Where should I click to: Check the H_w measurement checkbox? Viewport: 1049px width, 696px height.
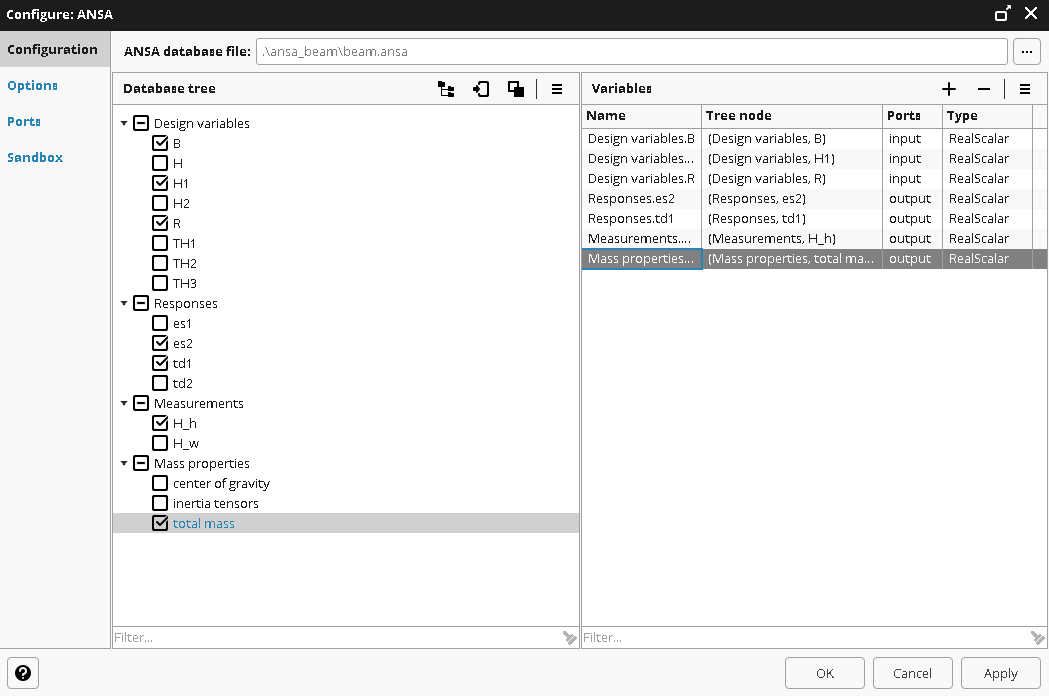160,444
